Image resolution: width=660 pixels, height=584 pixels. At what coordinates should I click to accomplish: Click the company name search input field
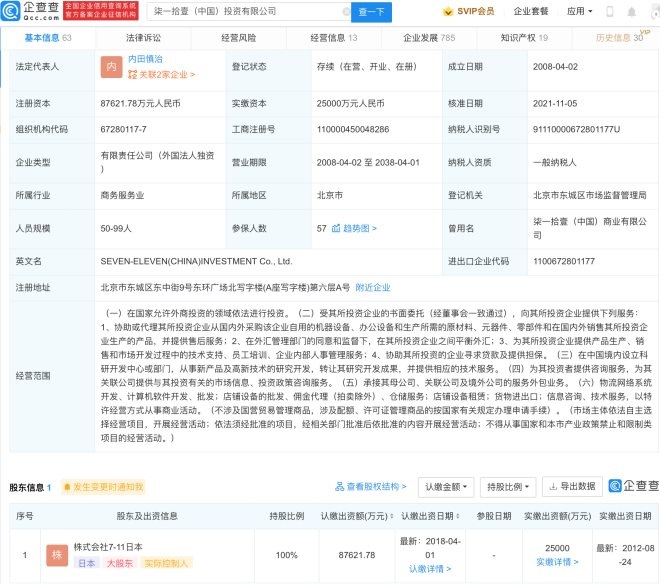230,12
